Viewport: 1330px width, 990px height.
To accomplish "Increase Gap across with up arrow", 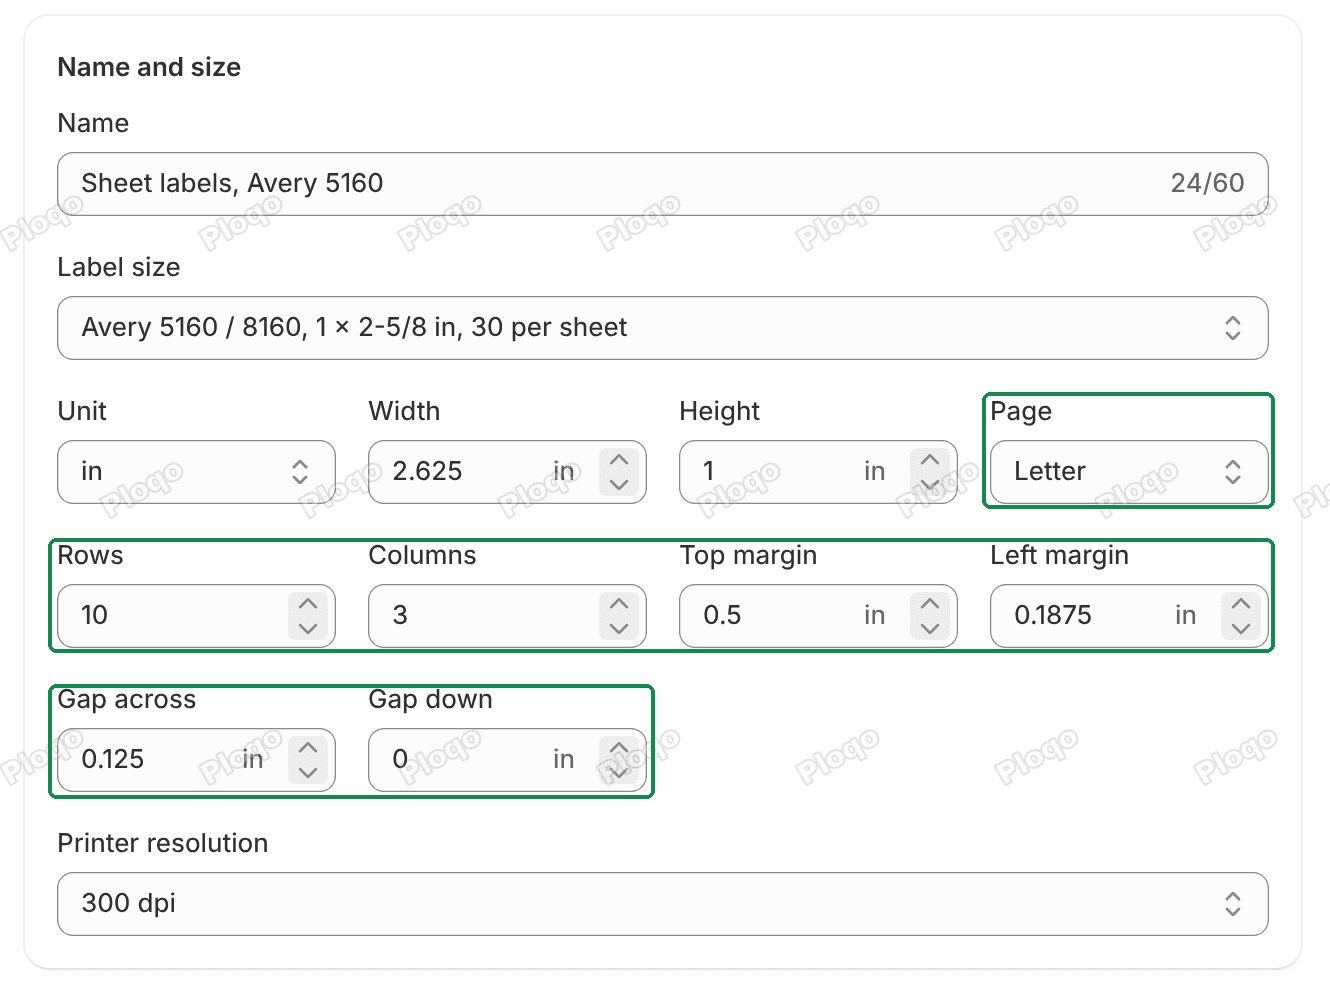I will (x=308, y=748).
